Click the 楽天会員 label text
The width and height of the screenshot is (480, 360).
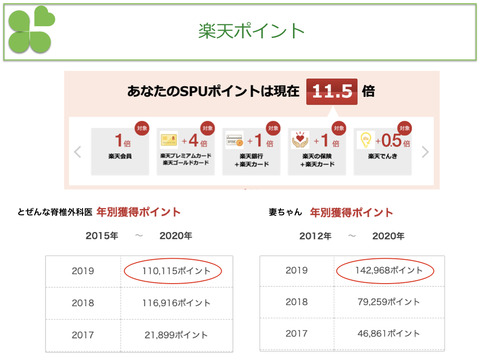click(120, 156)
